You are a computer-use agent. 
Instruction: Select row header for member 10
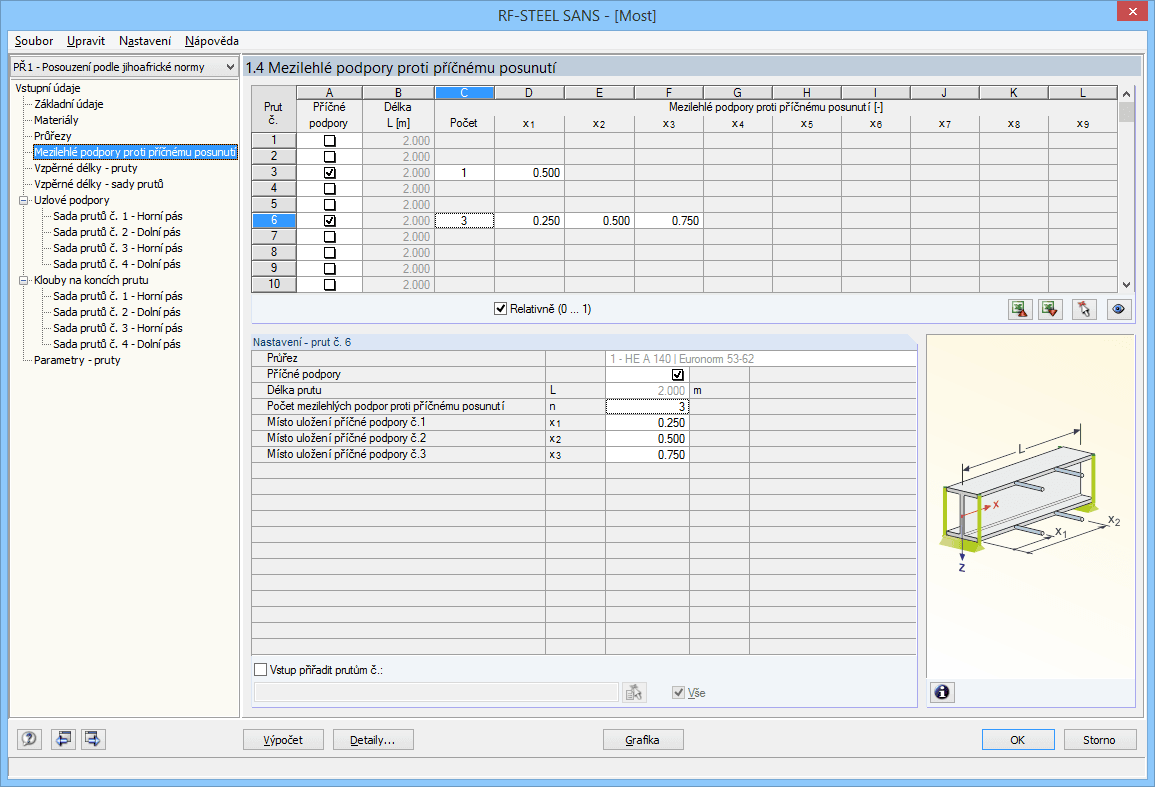[x=274, y=284]
